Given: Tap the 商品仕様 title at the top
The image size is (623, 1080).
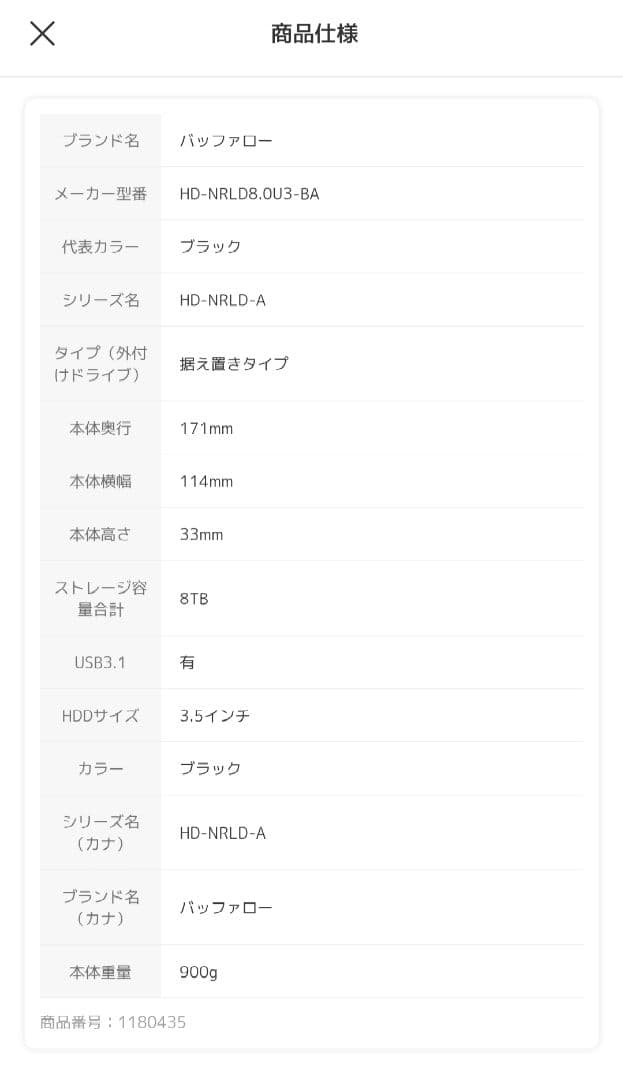Looking at the screenshot, I should click(x=311, y=33).
